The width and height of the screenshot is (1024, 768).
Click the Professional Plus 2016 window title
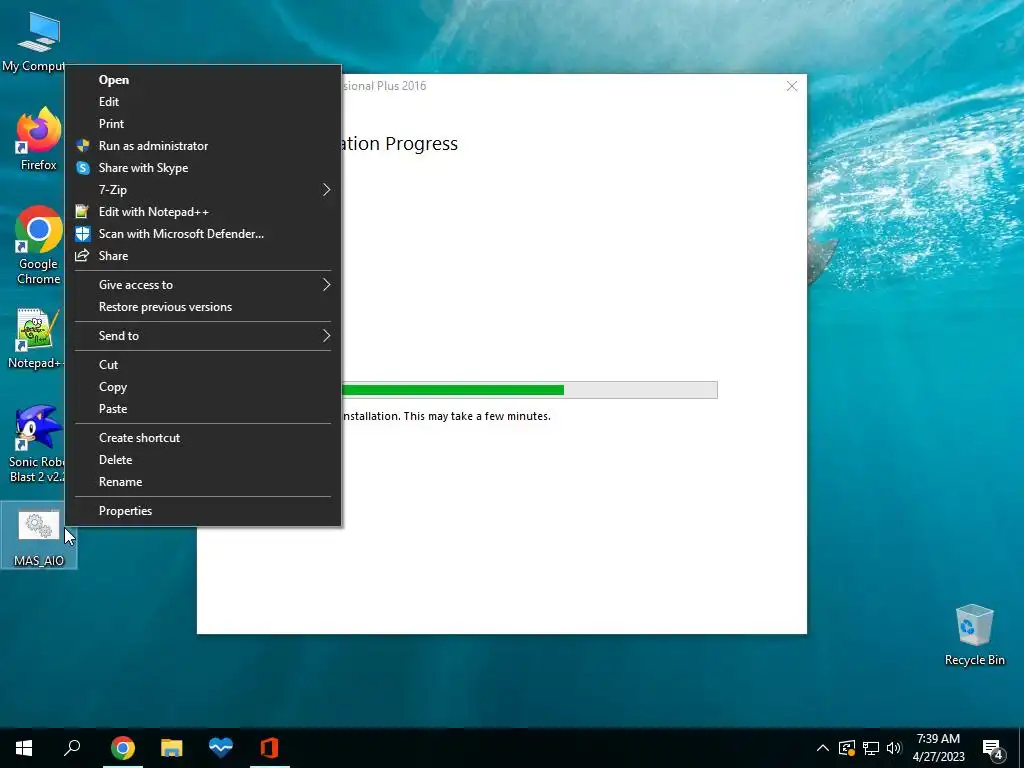click(x=384, y=86)
